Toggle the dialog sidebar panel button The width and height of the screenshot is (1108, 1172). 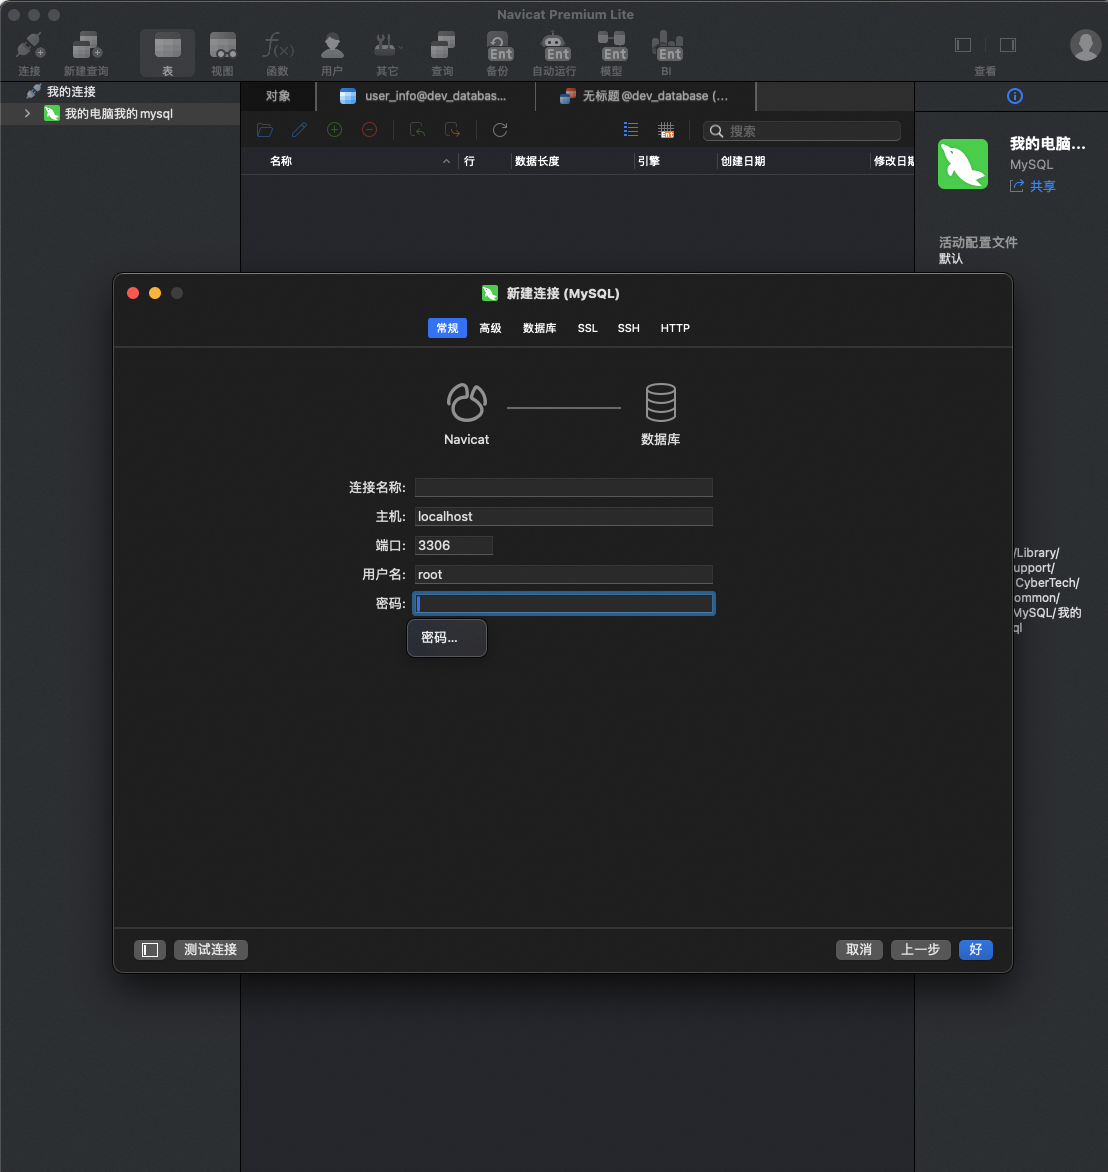tap(150, 950)
